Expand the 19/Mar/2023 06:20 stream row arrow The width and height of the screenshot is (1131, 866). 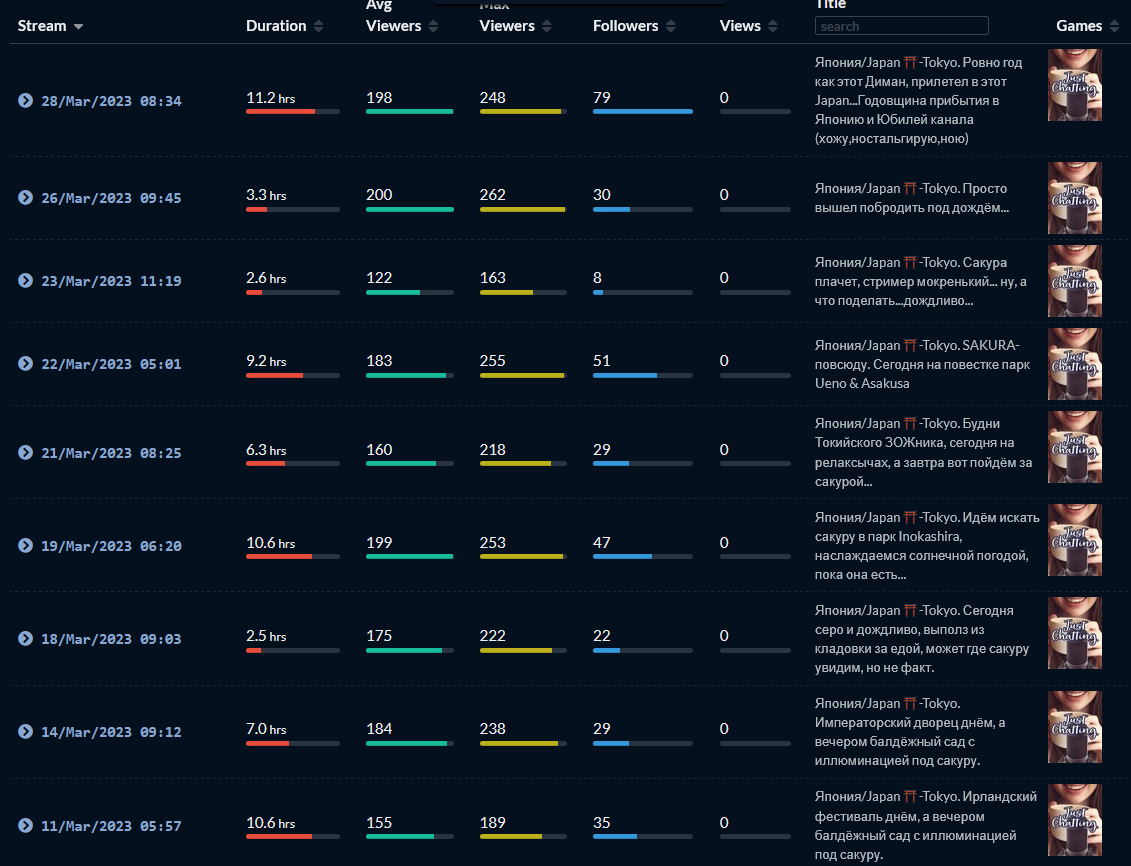[25, 545]
